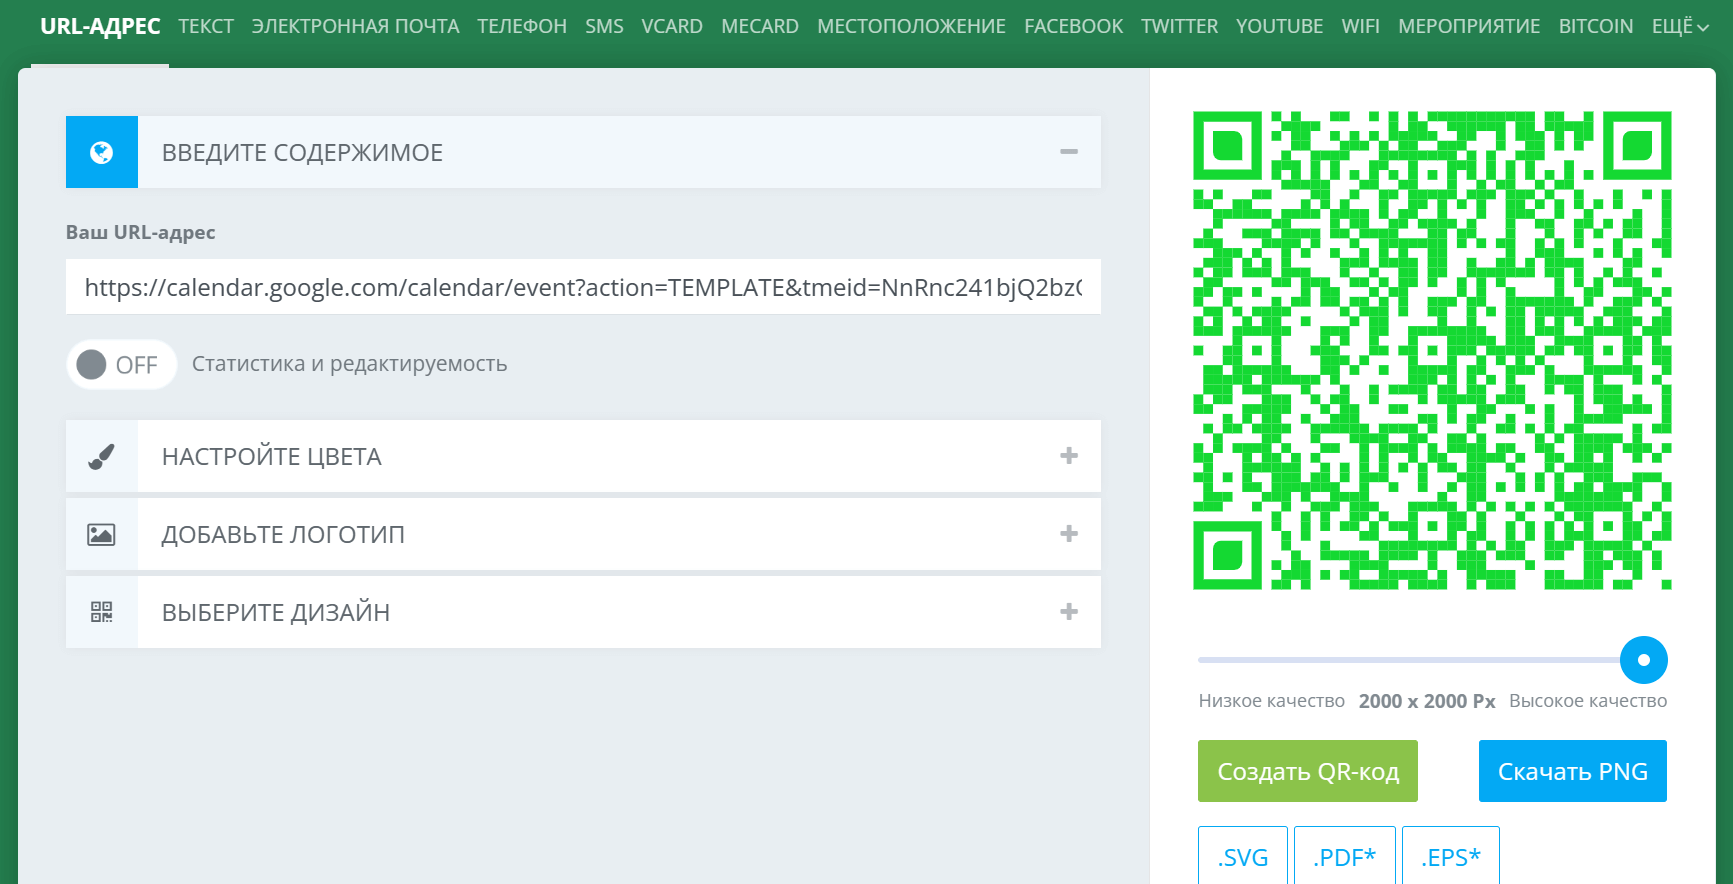The width and height of the screenshot is (1733, 884).
Task: Open the SMS tab
Action: pos(604,27)
